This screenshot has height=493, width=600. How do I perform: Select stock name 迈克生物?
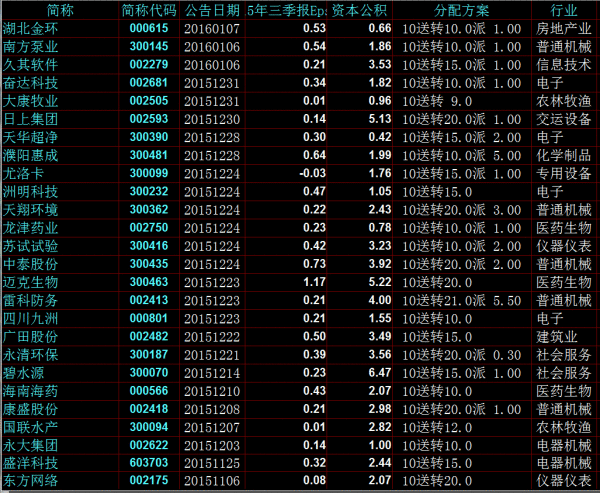30,282
